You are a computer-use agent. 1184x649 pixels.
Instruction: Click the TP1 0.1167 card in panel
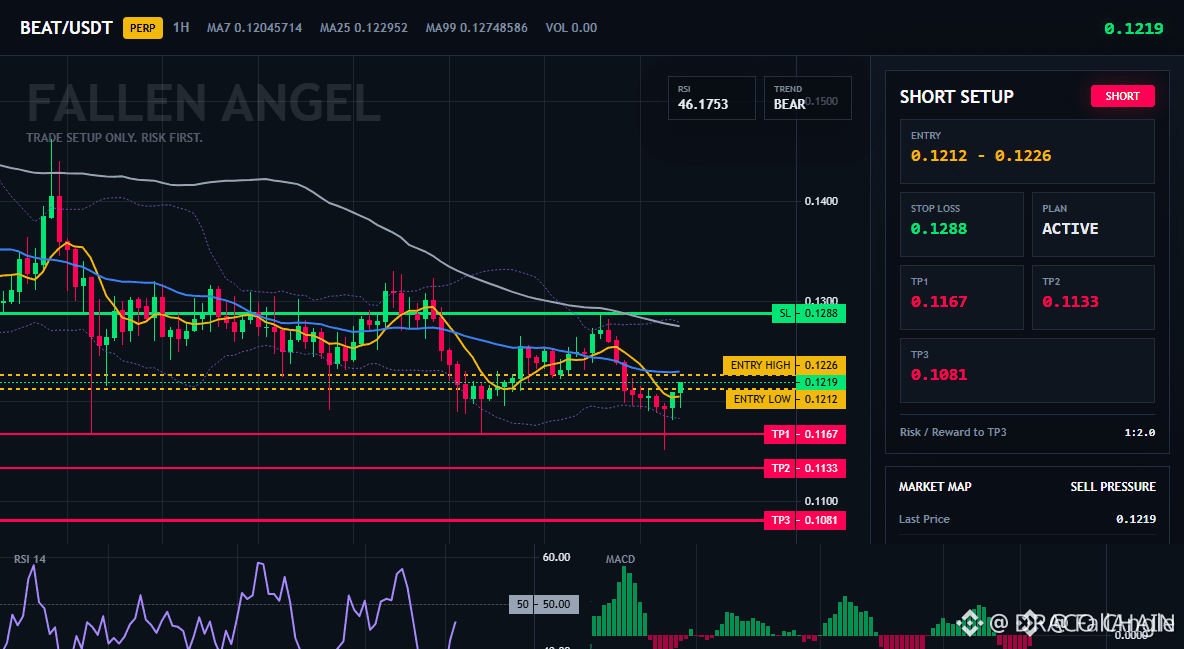[961, 297]
